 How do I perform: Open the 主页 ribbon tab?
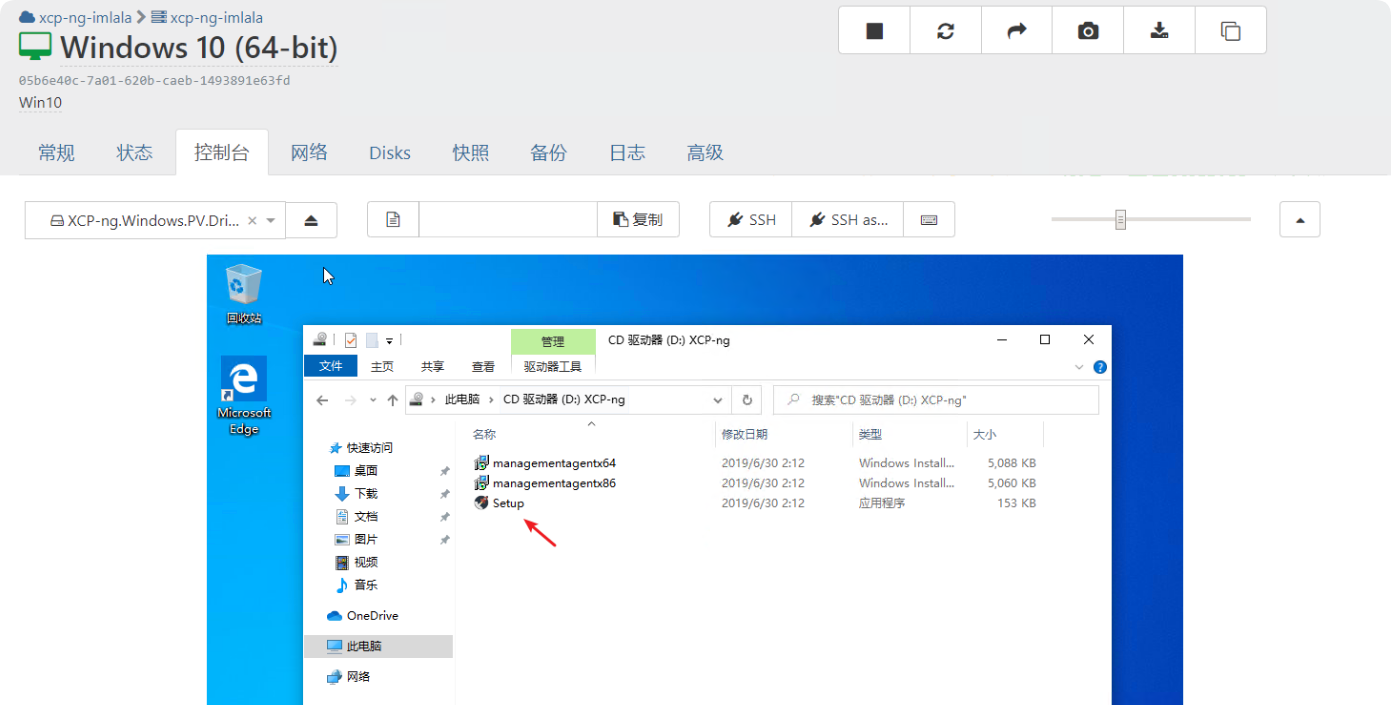(382, 367)
